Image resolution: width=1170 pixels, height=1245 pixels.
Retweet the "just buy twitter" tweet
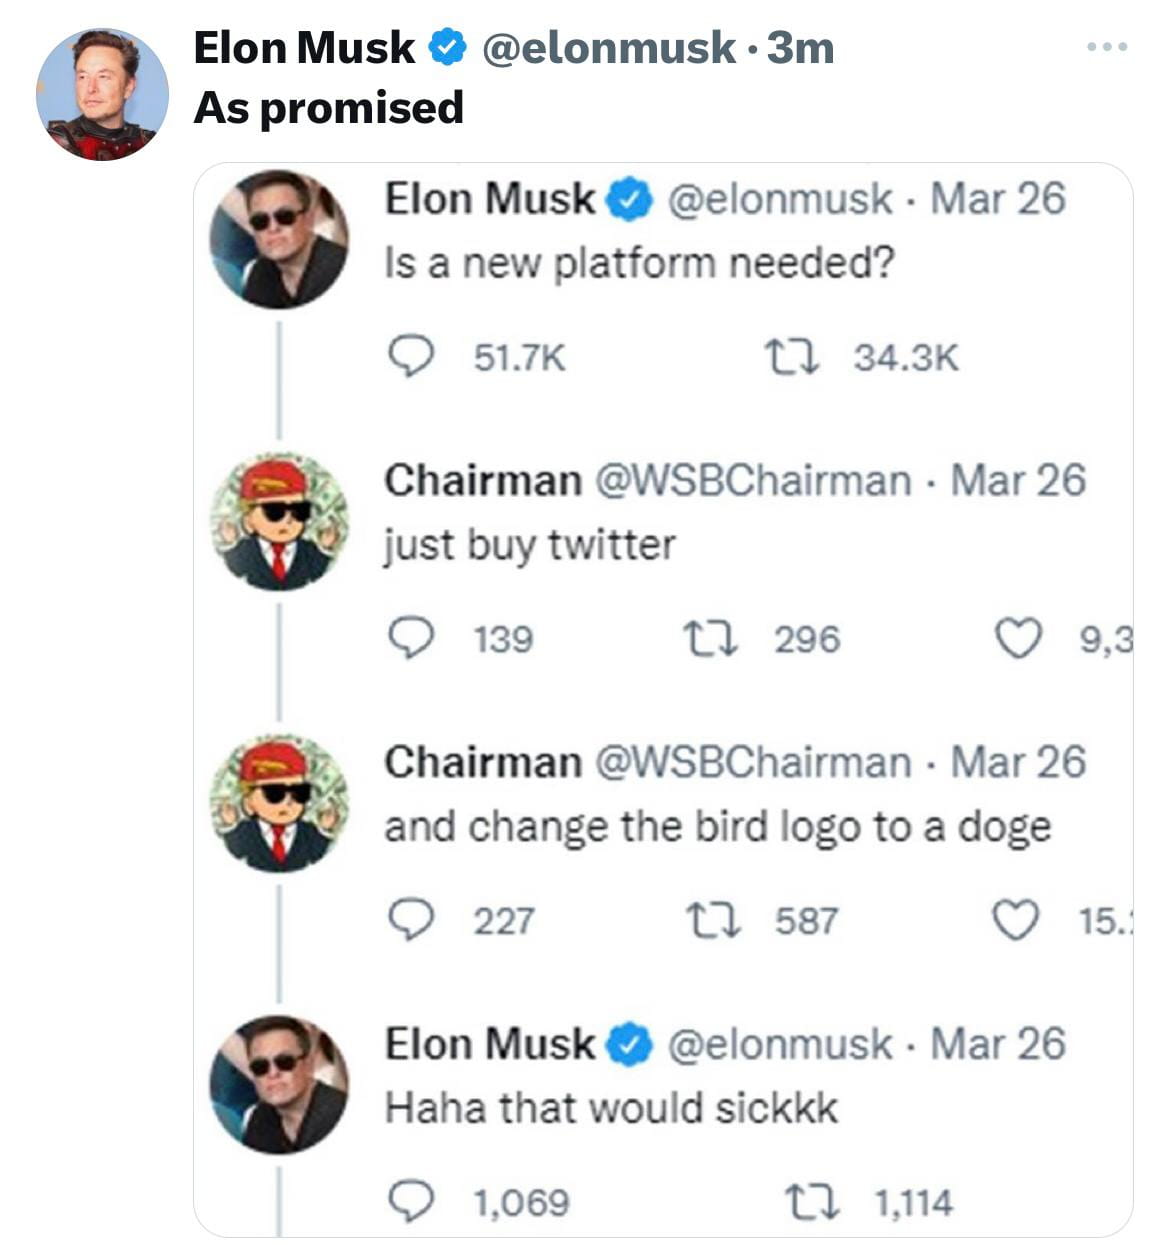(709, 638)
